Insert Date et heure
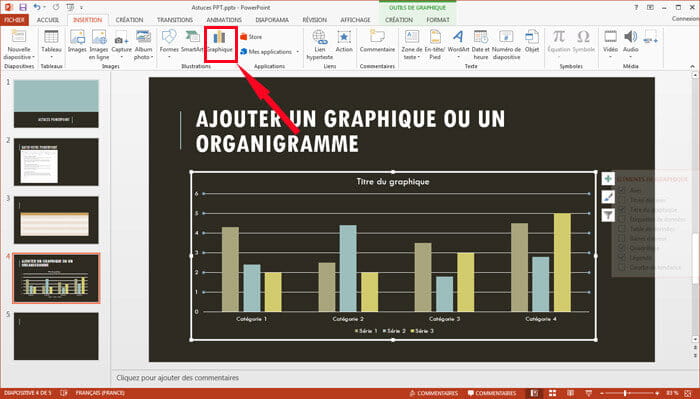This screenshot has height=399, width=700. (x=480, y=45)
